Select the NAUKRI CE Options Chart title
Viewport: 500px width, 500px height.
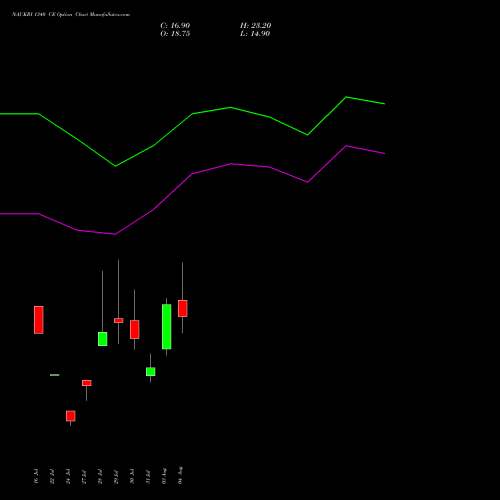(71, 15)
